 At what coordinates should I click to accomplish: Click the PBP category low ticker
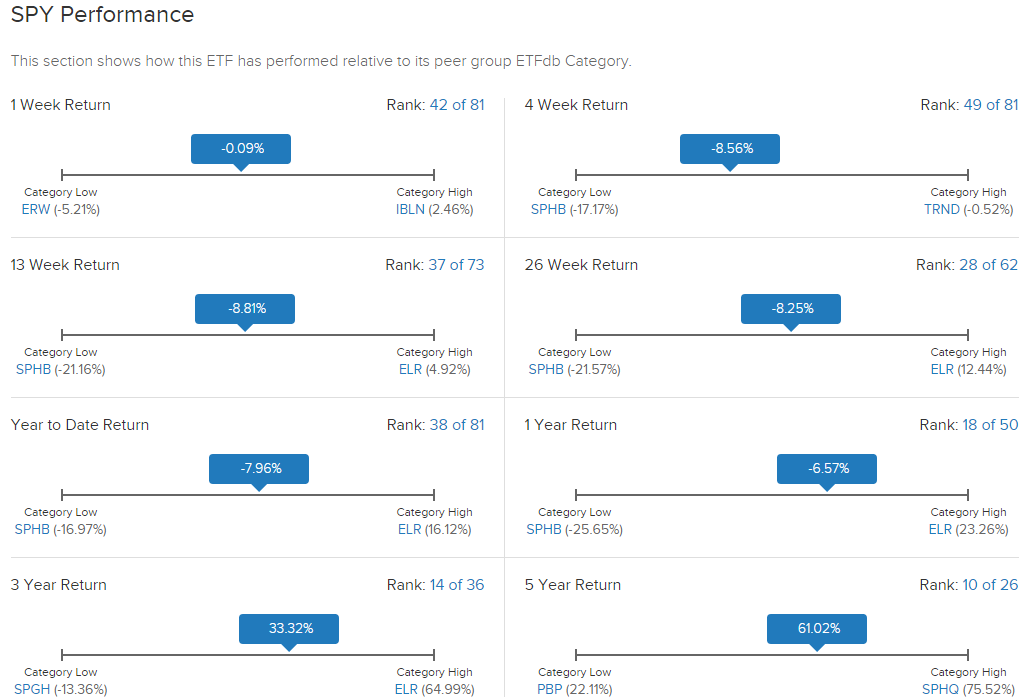[x=550, y=689]
